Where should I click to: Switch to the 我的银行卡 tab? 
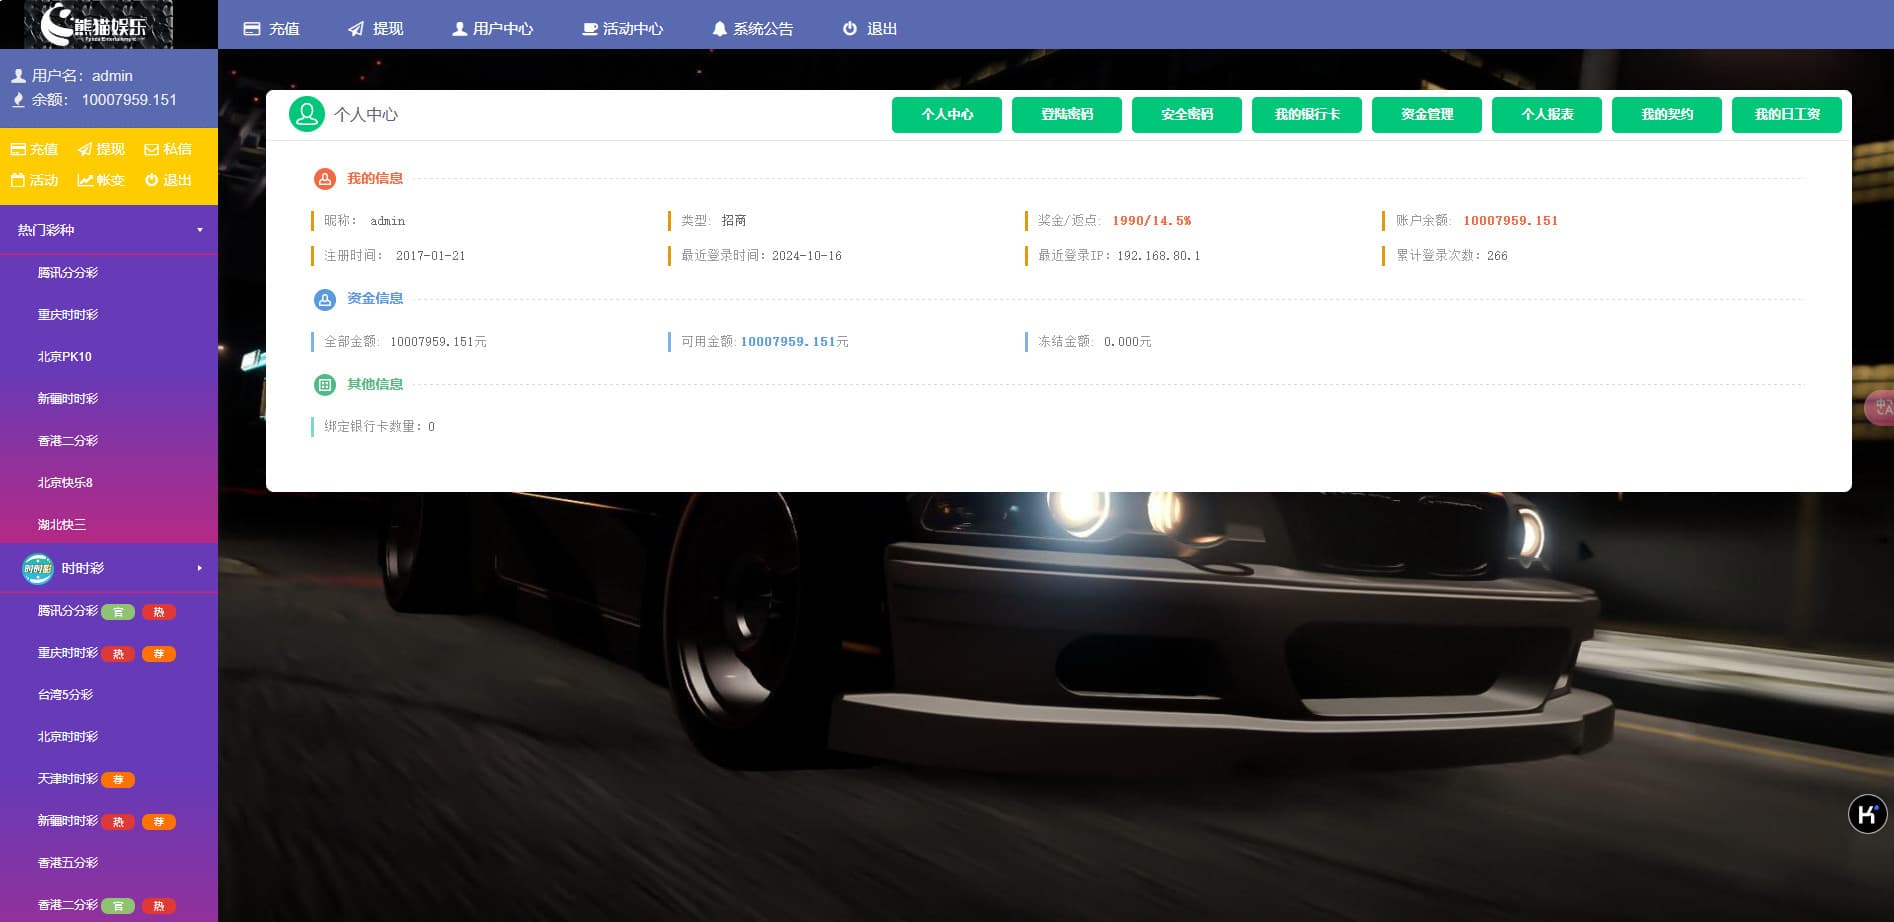(1306, 115)
